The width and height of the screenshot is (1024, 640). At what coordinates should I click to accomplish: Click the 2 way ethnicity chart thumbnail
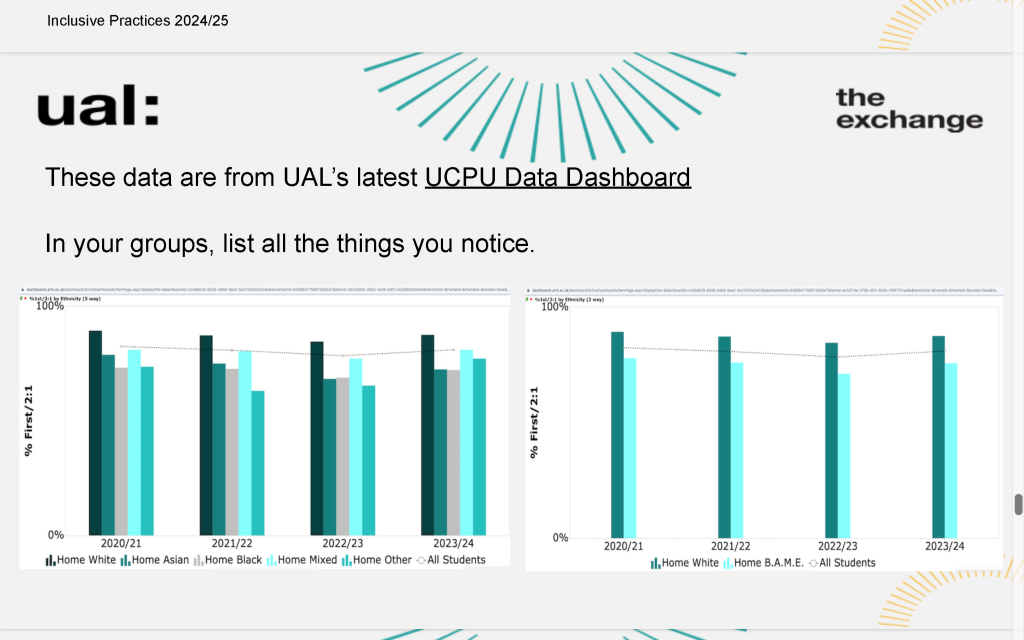click(764, 429)
